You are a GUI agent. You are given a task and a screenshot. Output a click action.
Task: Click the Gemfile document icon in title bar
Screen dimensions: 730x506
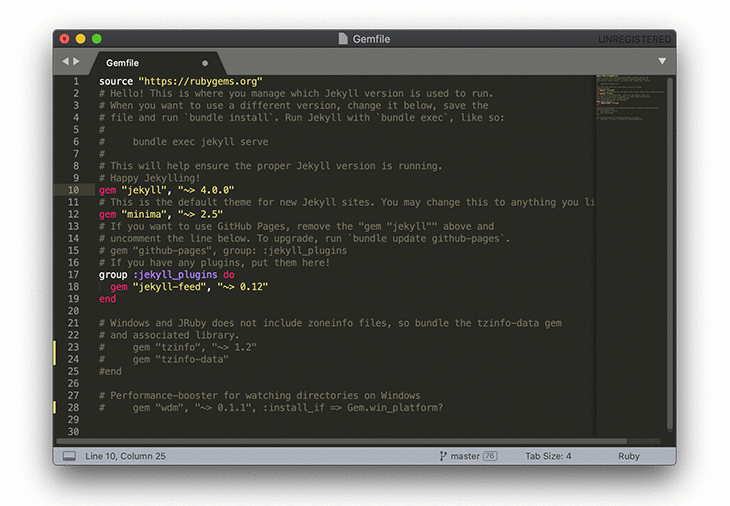click(343, 39)
